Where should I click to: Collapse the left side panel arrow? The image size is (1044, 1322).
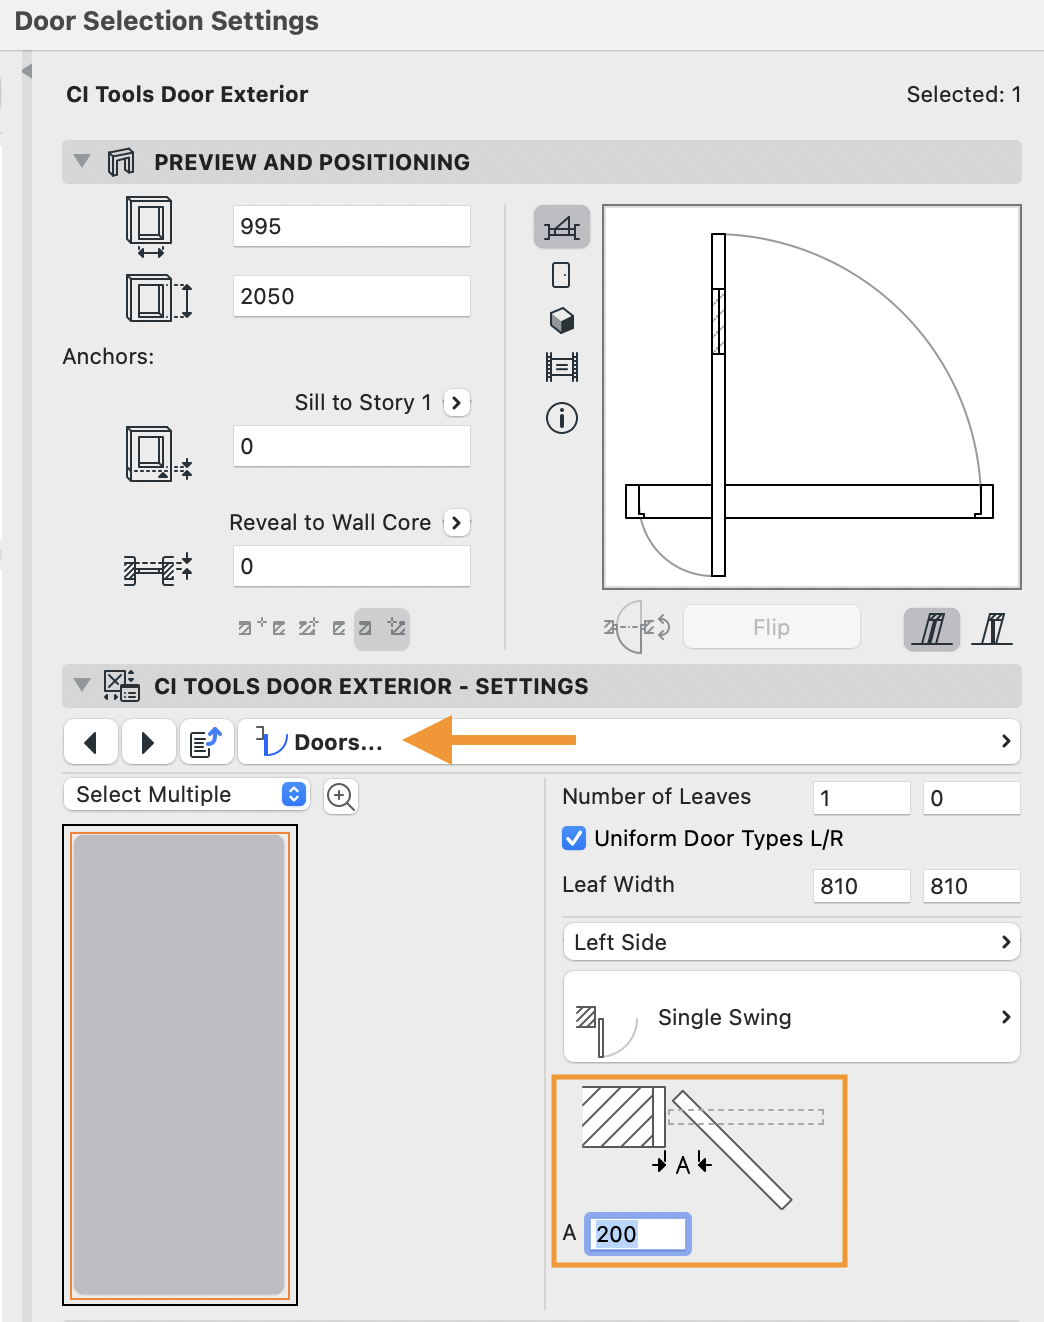click(x=27, y=70)
